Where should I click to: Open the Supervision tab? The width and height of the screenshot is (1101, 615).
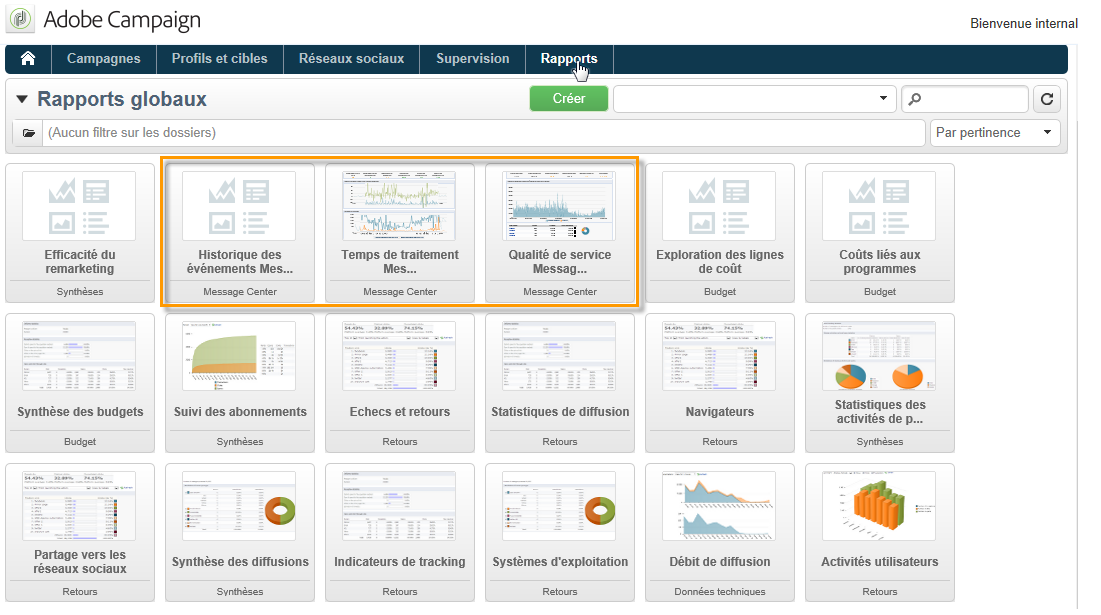[473, 59]
